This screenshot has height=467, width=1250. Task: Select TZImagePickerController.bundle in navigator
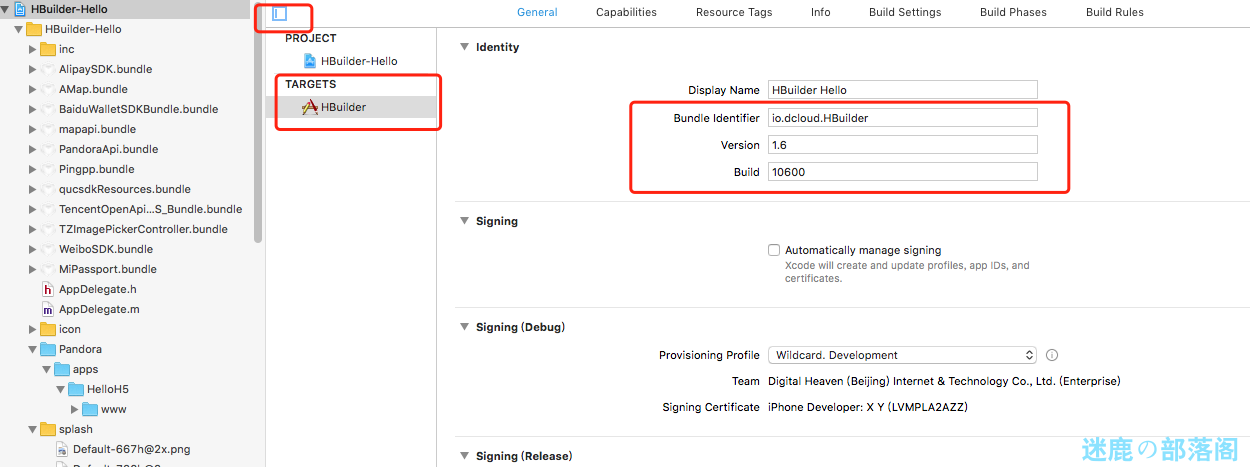tap(143, 229)
